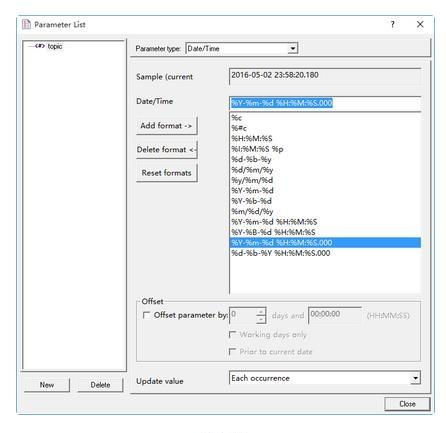This screenshot has height=433, width=446.
Task: Select the topic parameter in the list
Action: pyautogui.click(x=55, y=46)
